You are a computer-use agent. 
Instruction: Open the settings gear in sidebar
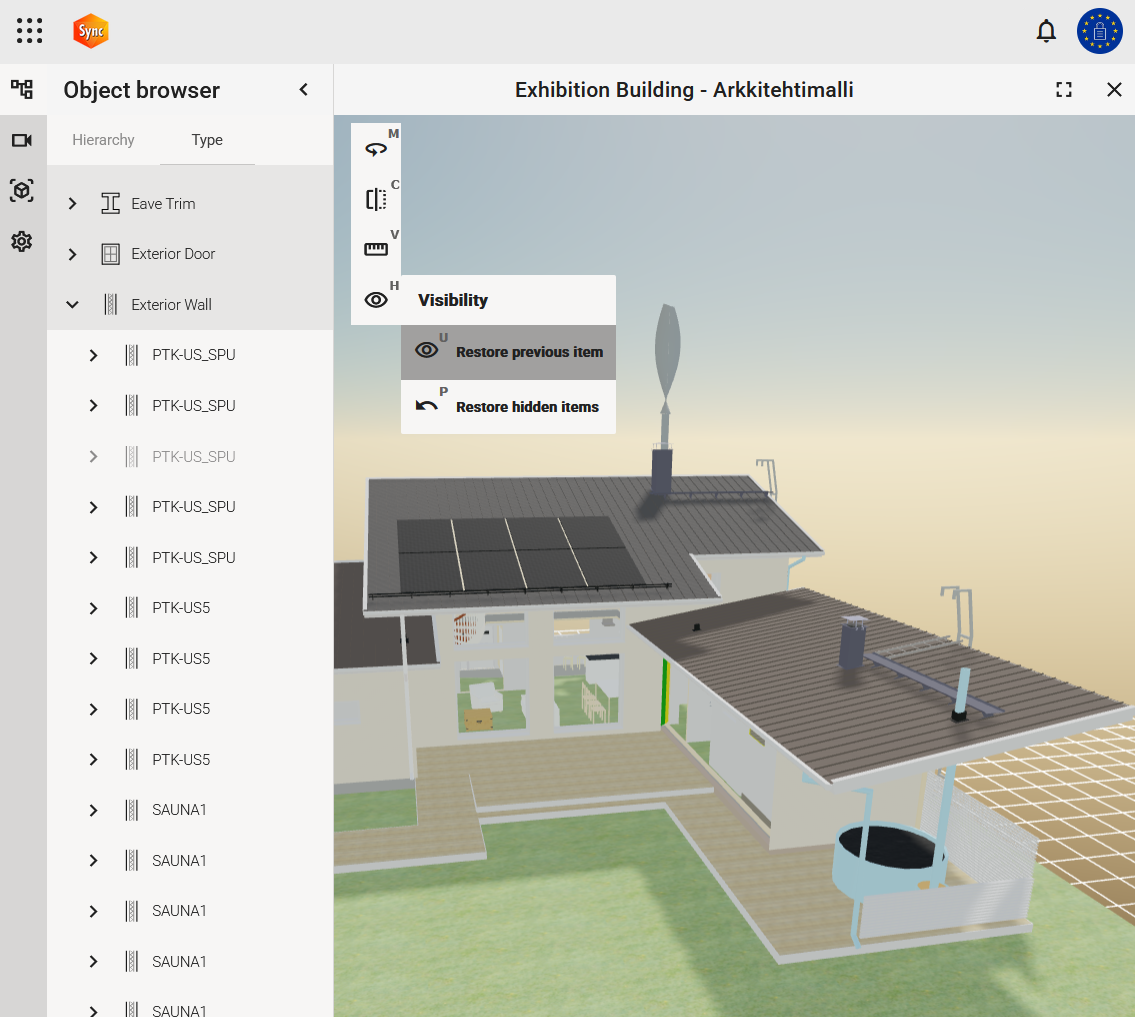point(22,241)
